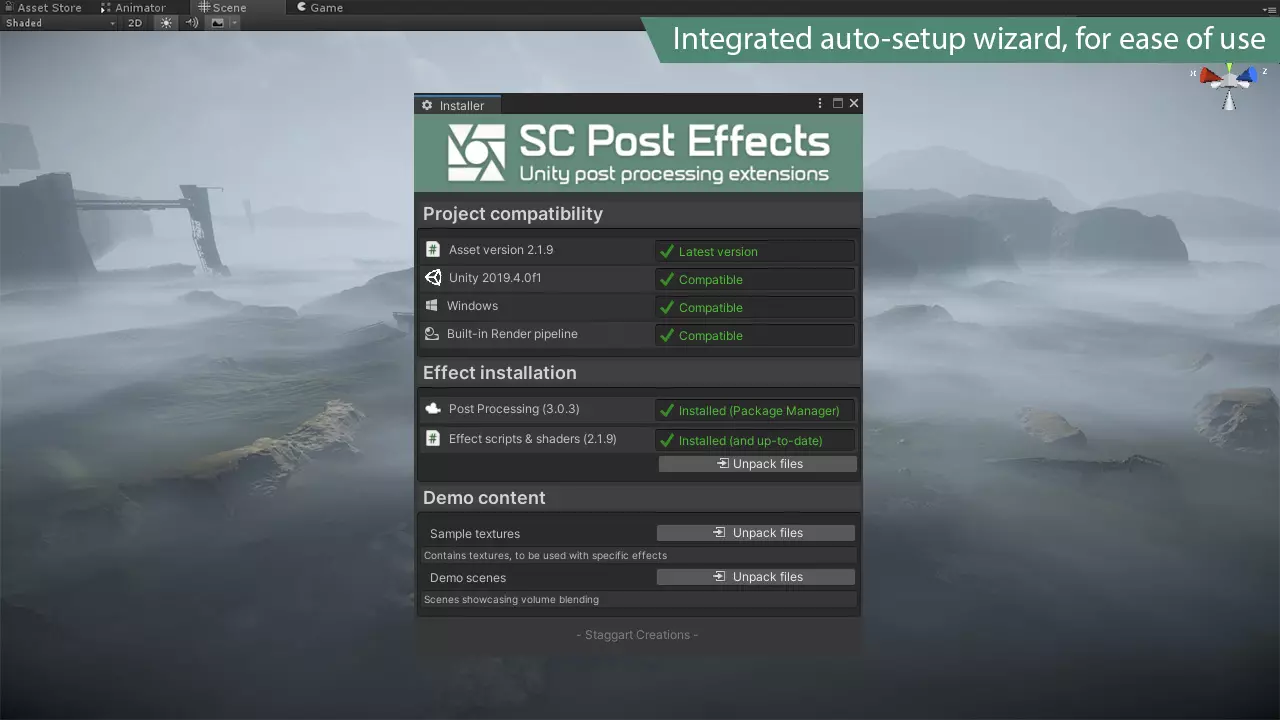Image resolution: width=1280 pixels, height=720 pixels.
Task: Click Compatible status for Windows
Action: click(x=755, y=307)
